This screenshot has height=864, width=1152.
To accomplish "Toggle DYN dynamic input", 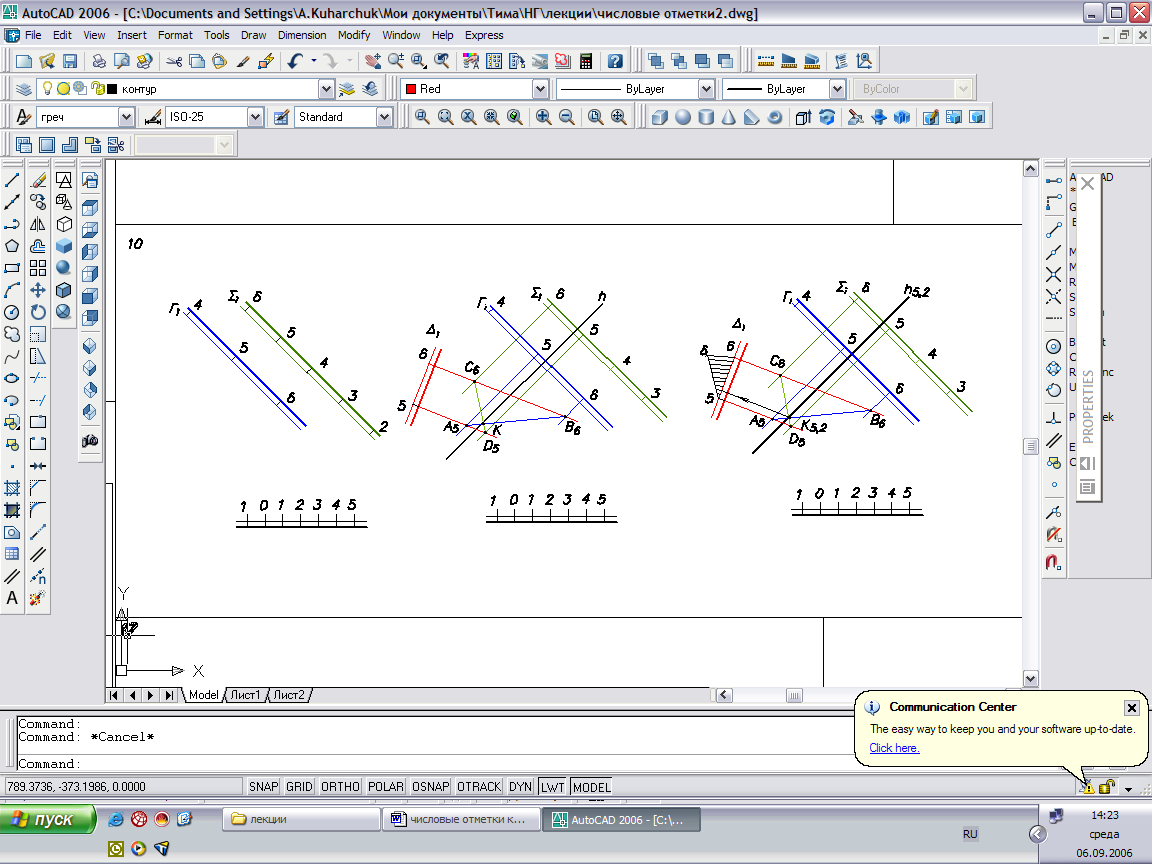I will point(520,787).
